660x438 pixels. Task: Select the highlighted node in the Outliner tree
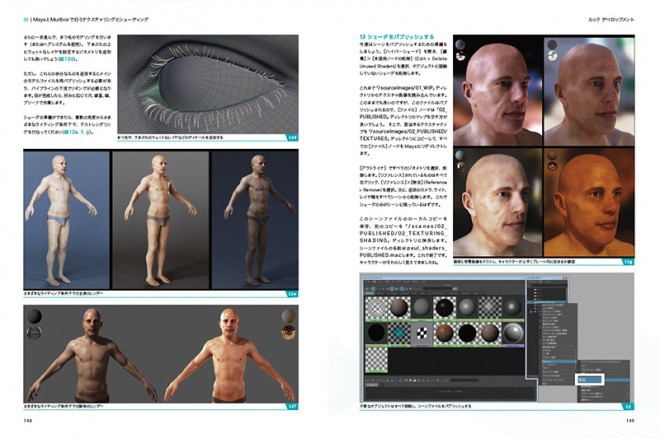[x=548, y=303]
